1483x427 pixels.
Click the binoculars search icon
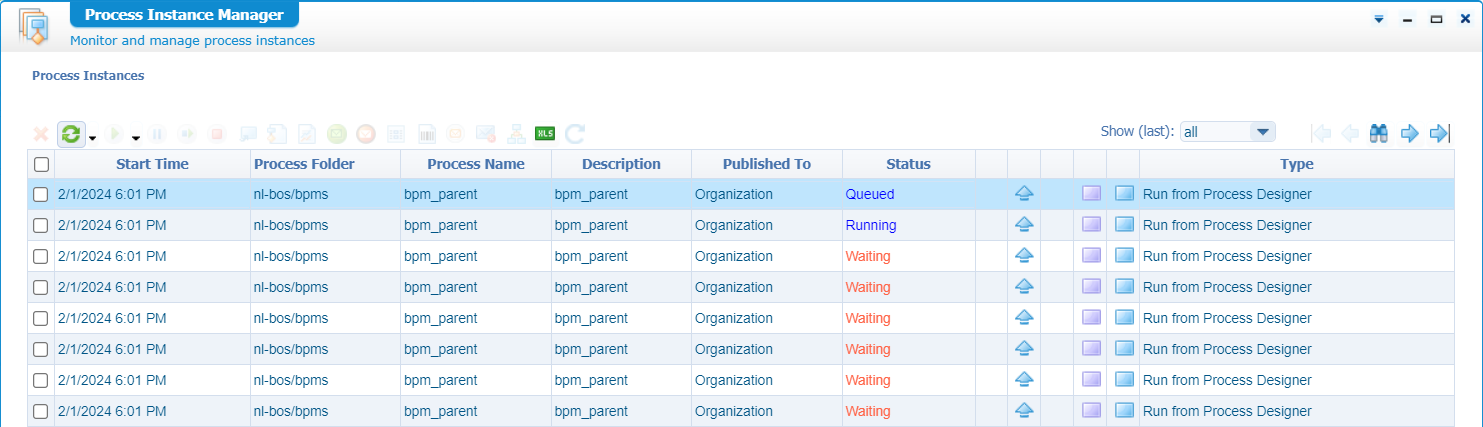(1379, 133)
